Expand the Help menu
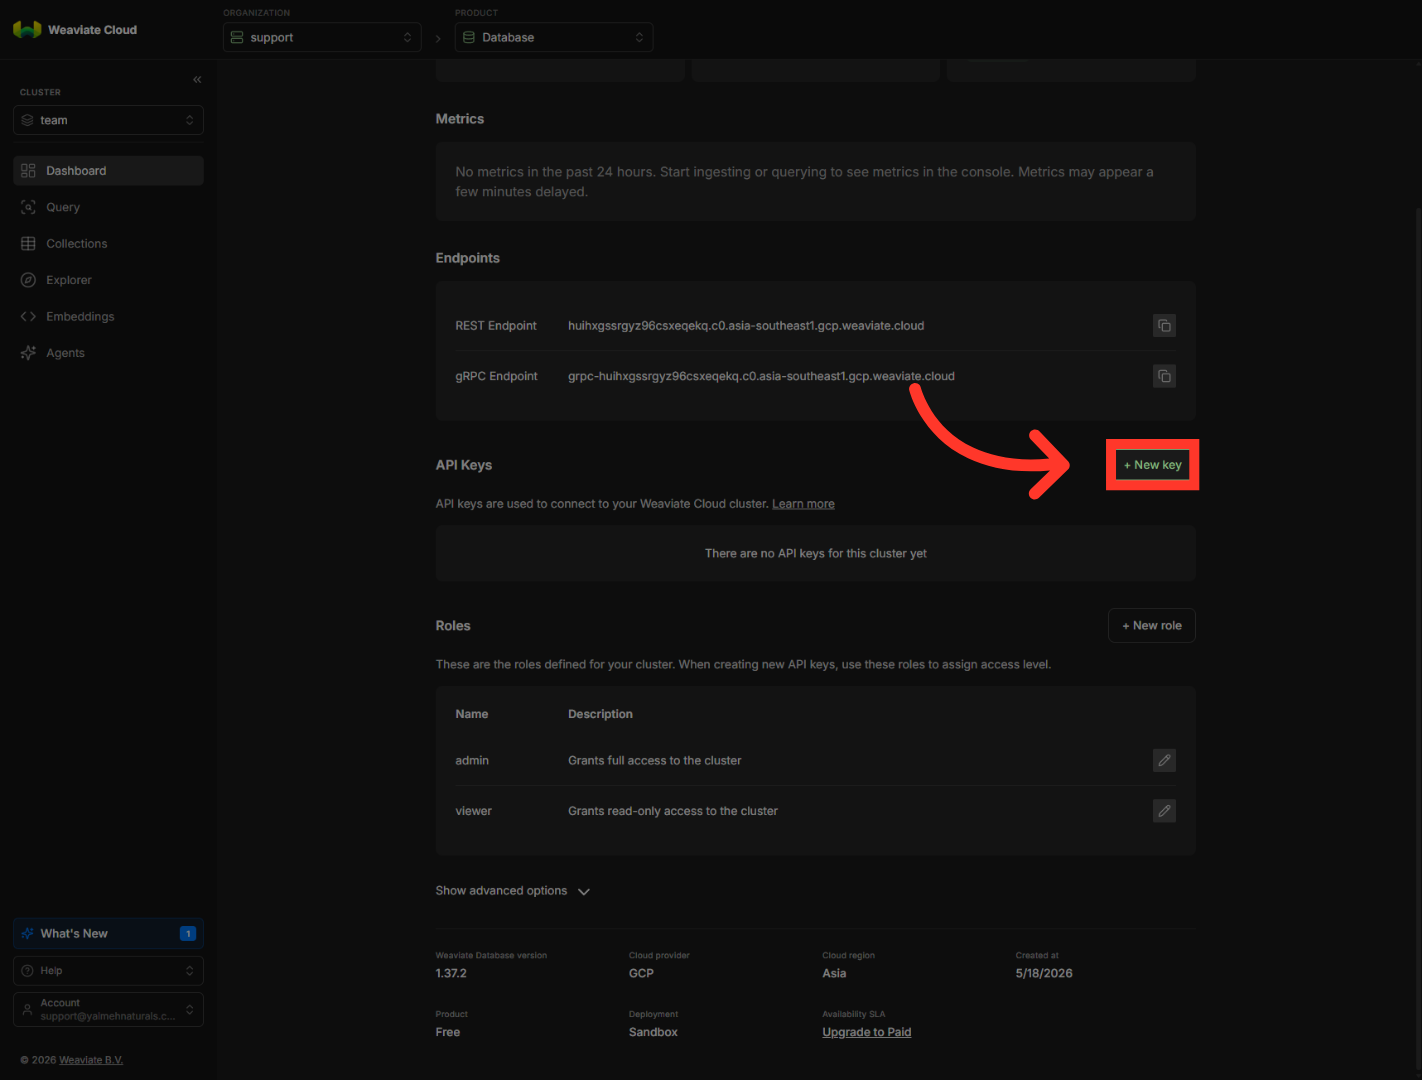The height and width of the screenshot is (1080, 1422). 108,971
